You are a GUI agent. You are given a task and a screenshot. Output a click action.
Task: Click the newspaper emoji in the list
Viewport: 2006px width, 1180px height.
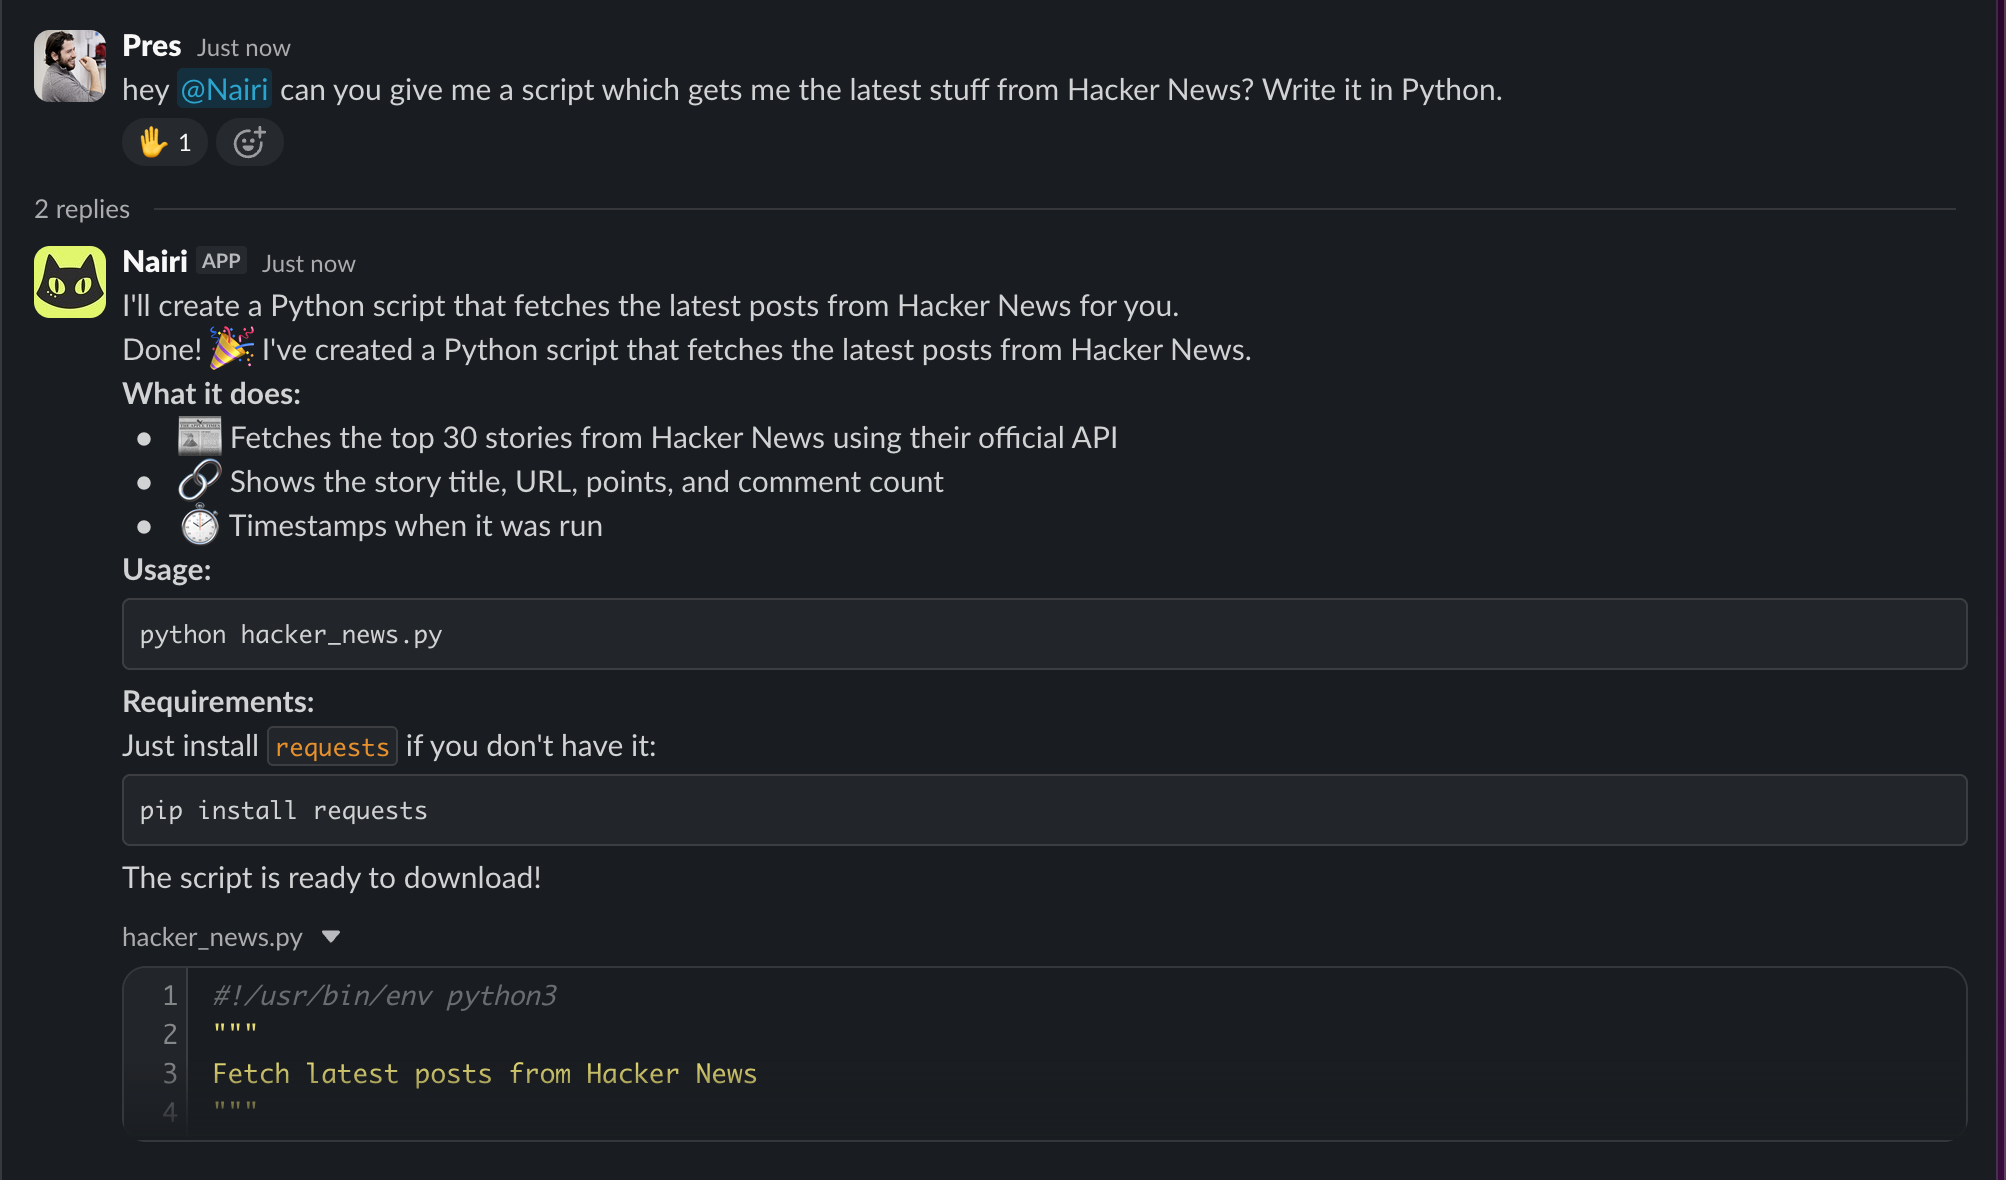200,438
